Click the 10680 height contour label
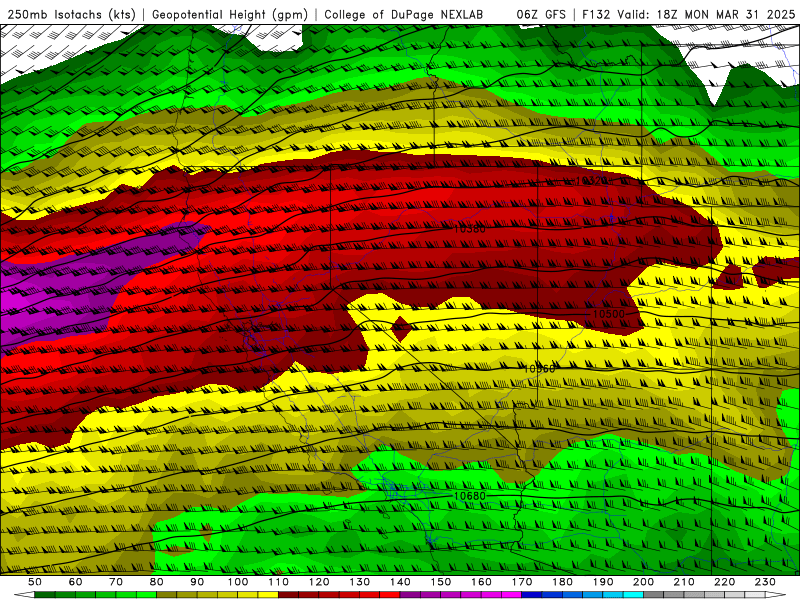 (469, 496)
